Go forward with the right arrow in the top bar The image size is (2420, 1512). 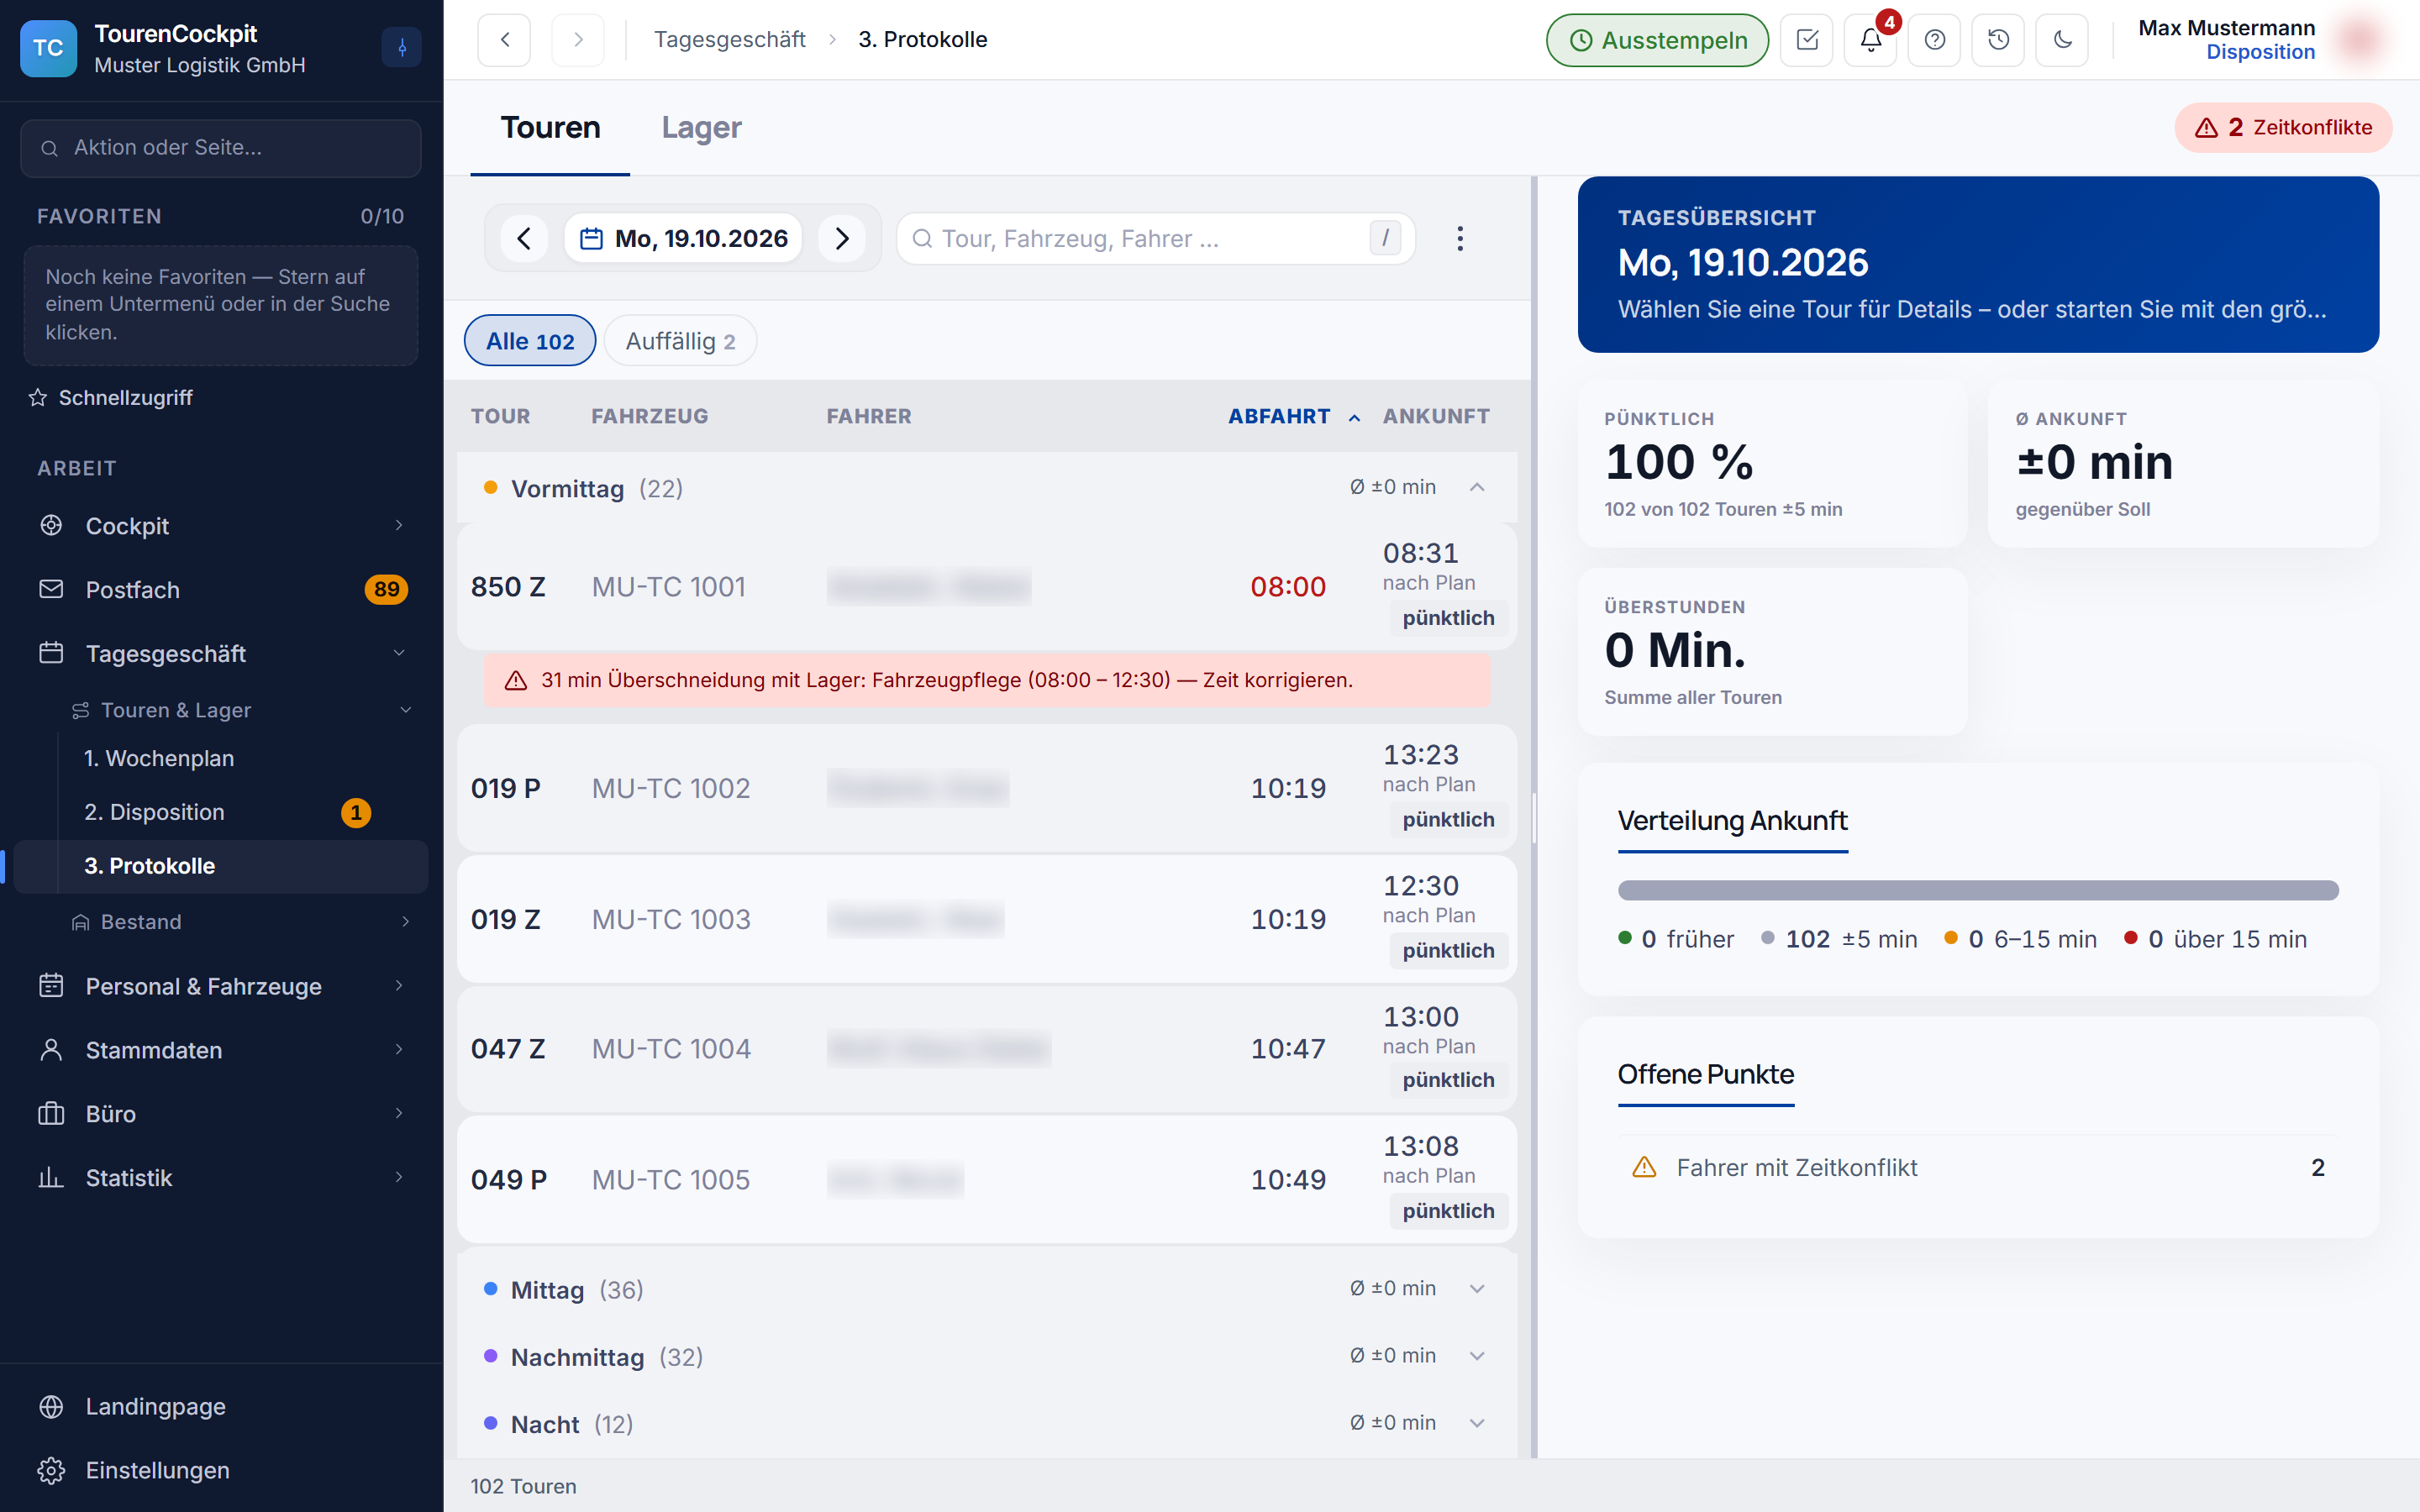click(578, 40)
